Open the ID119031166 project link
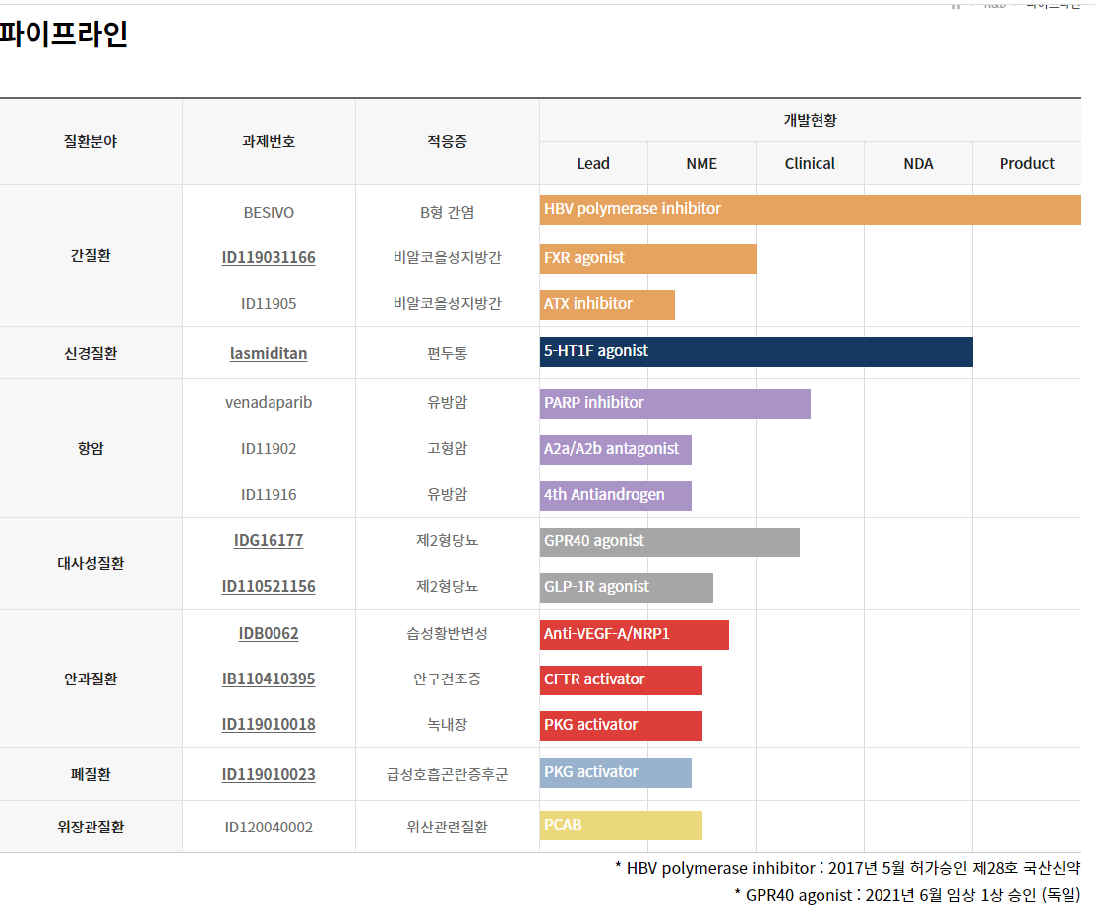The width and height of the screenshot is (1095, 905). point(268,258)
